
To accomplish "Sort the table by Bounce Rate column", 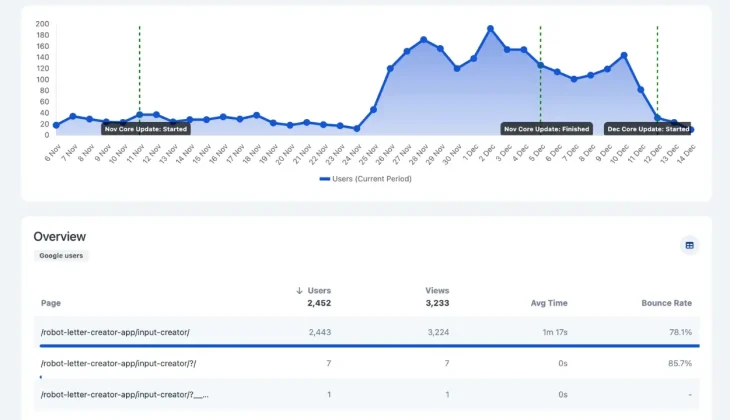I will (666, 303).
